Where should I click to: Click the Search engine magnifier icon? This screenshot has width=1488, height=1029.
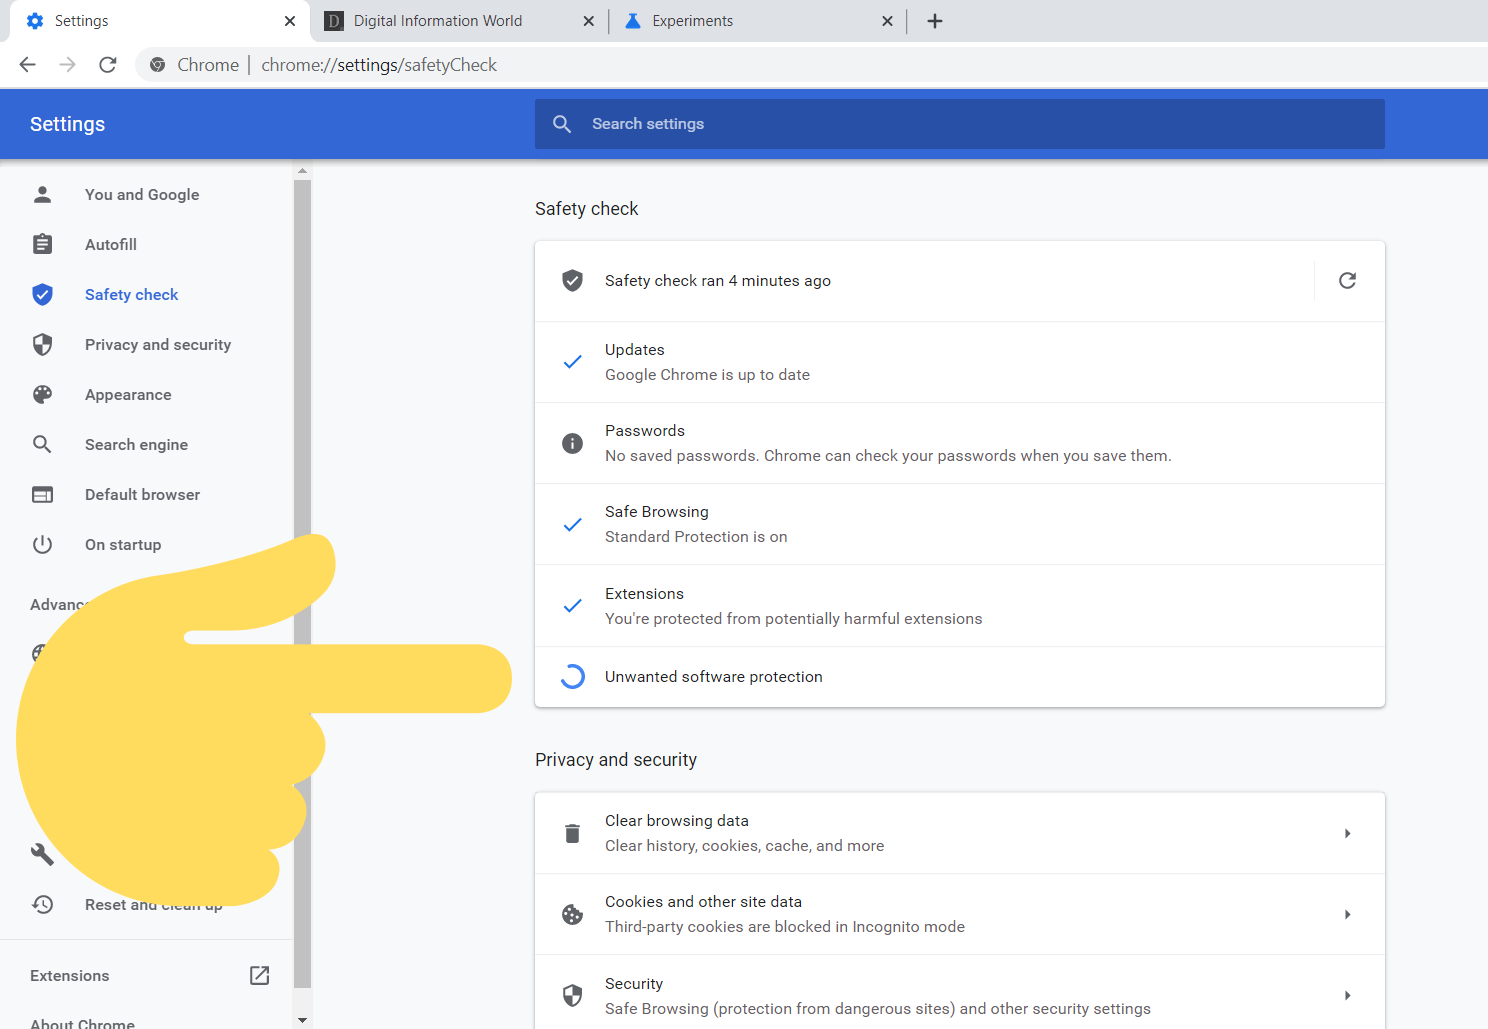[42, 444]
